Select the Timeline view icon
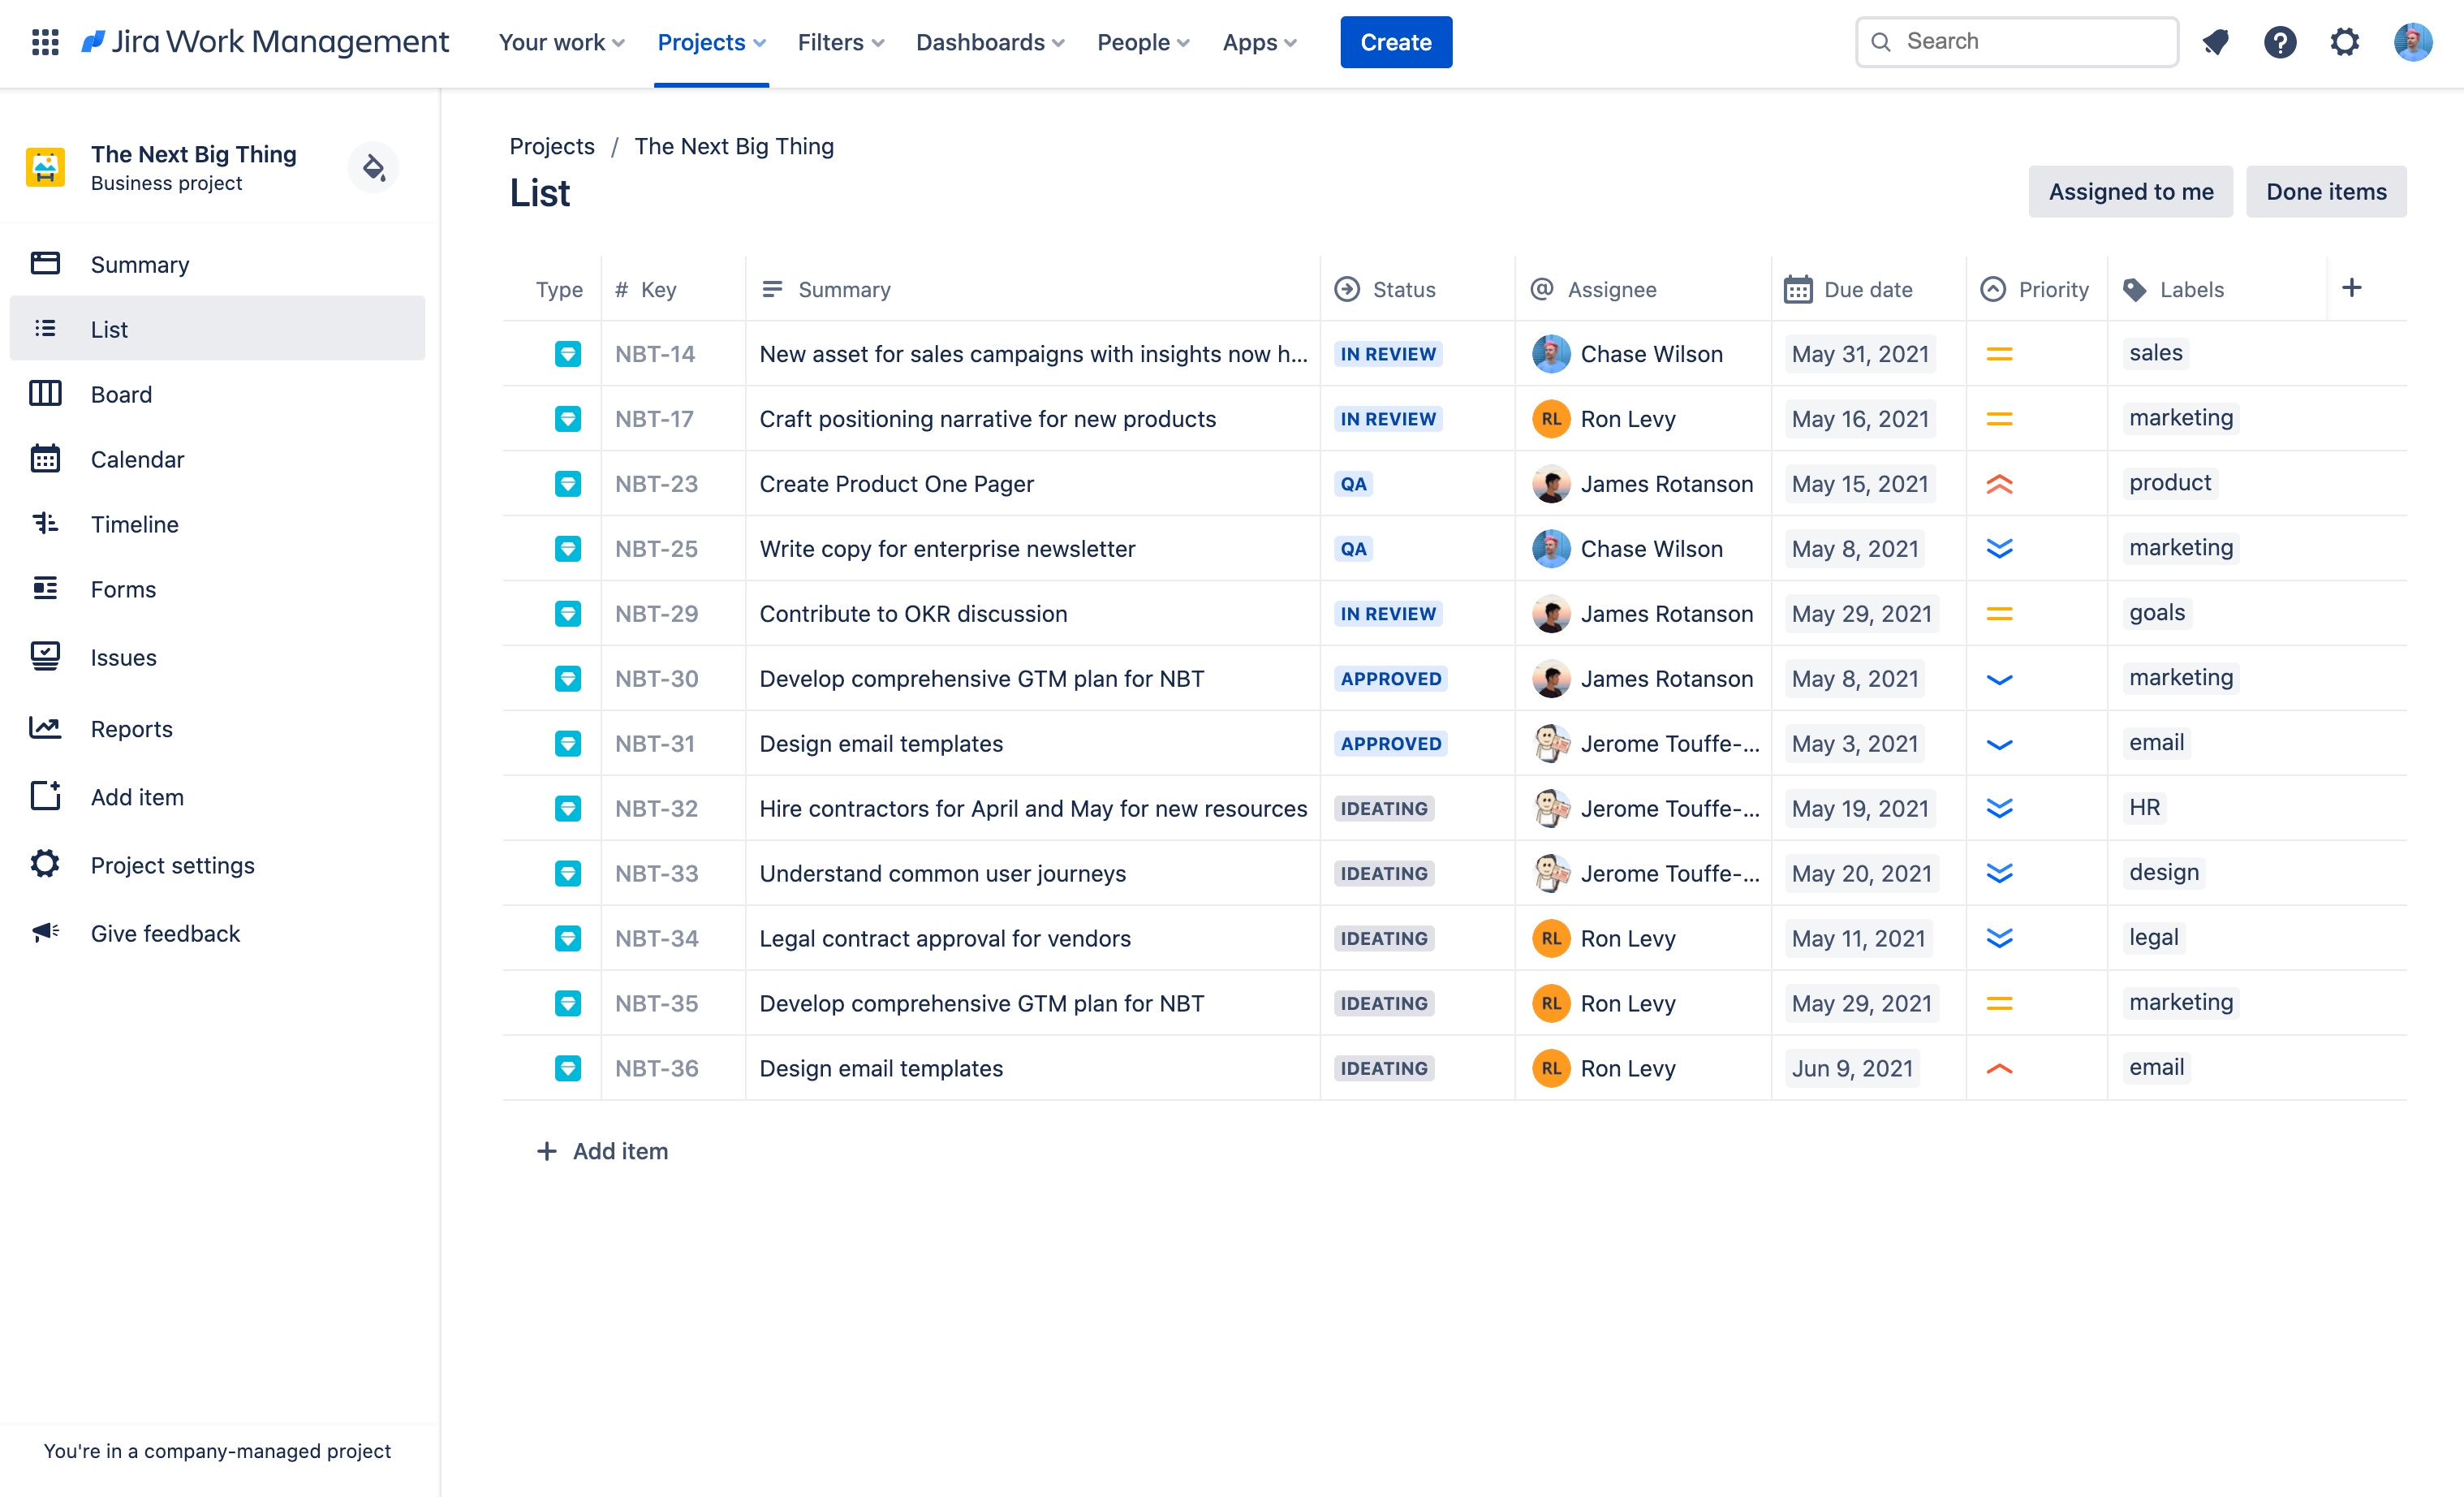2464x1497 pixels. click(x=45, y=524)
